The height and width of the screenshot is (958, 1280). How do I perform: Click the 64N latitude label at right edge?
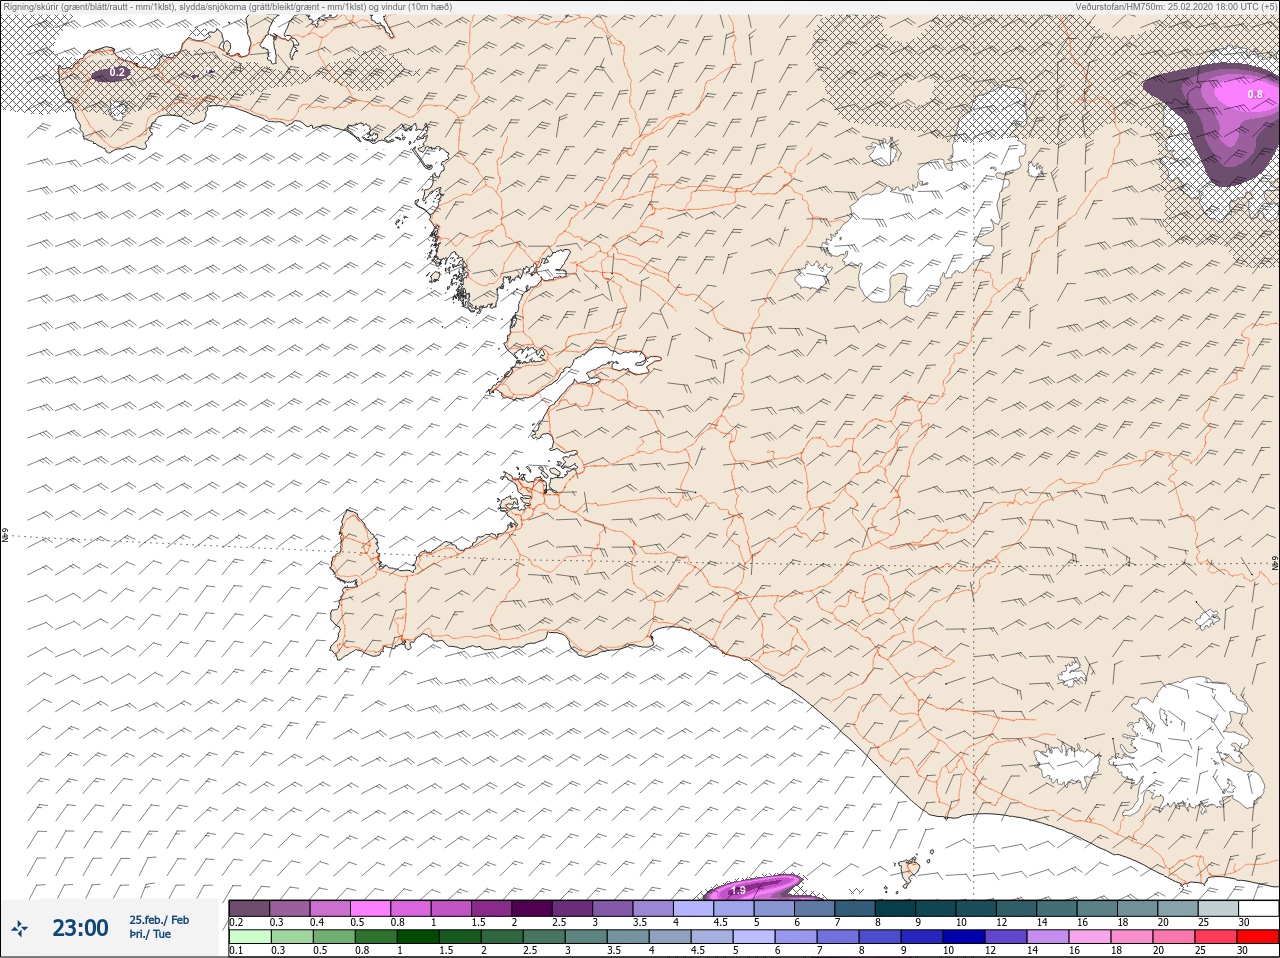pos(1274,563)
